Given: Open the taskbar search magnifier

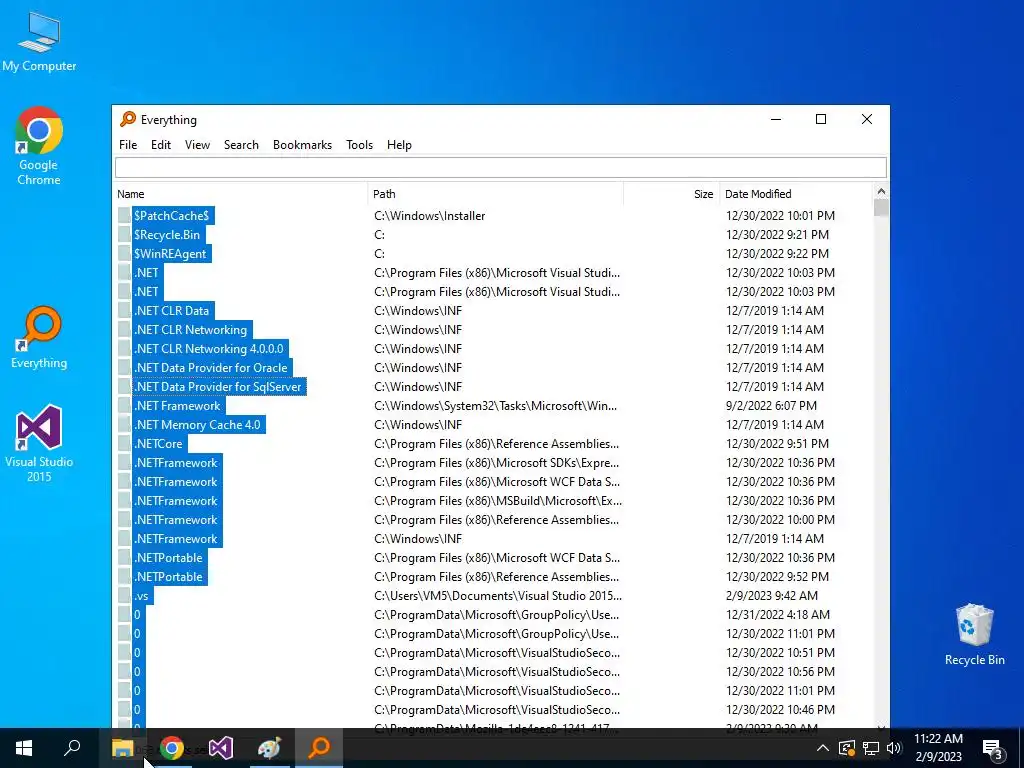Looking at the screenshot, I should click(72, 748).
